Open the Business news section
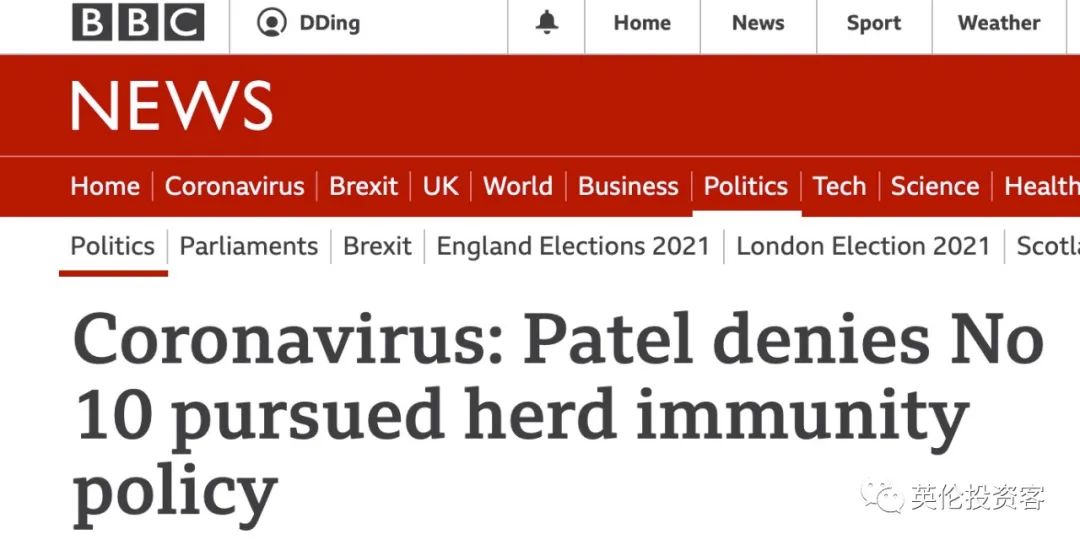Viewport: 1080px width, 545px height. (628, 186)
